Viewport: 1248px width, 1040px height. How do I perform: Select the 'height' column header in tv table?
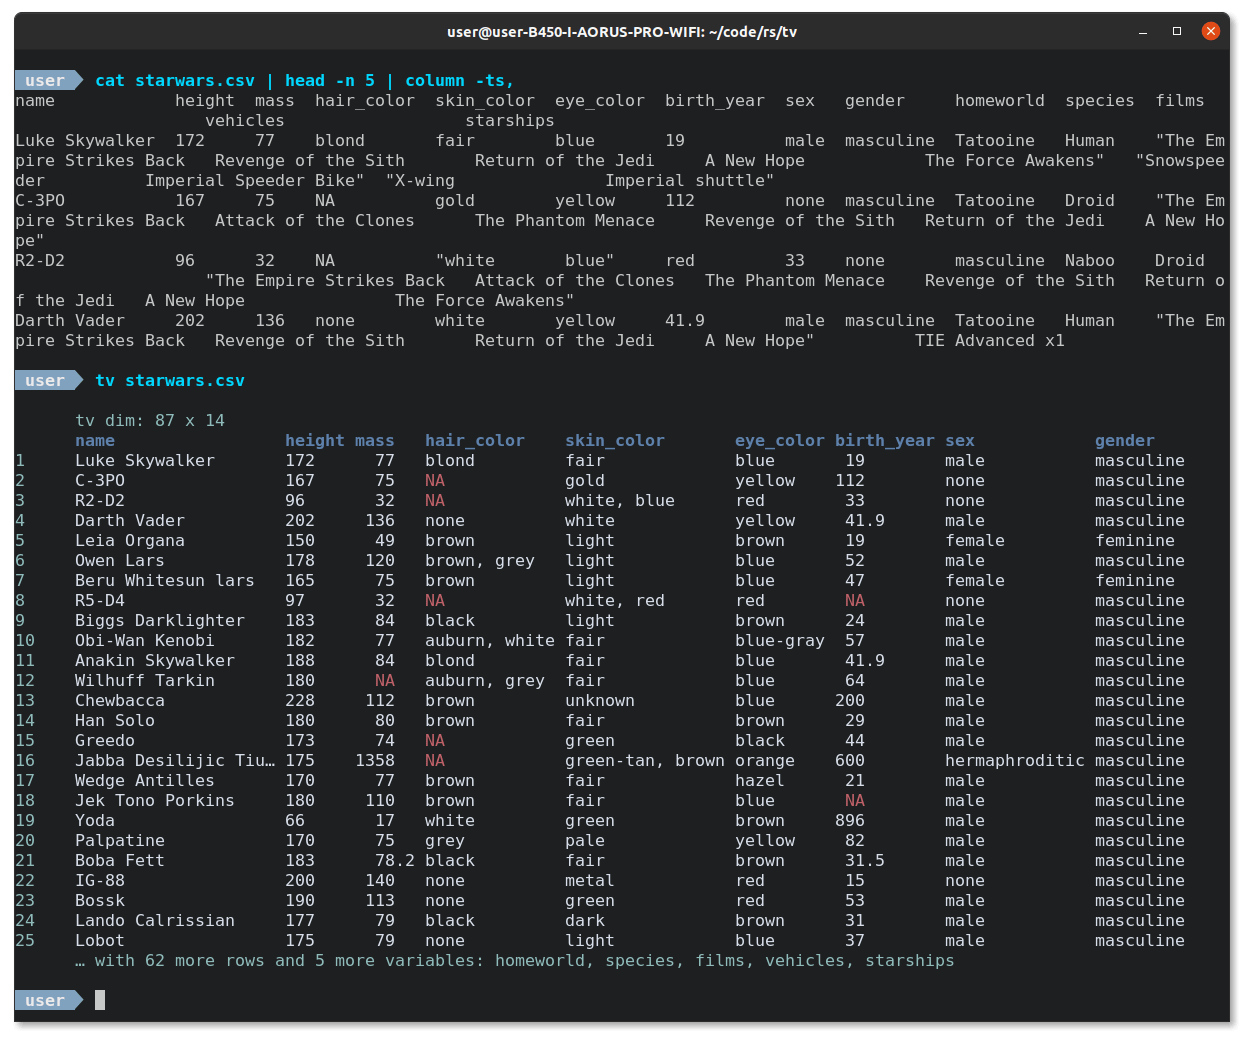[315, 441]
